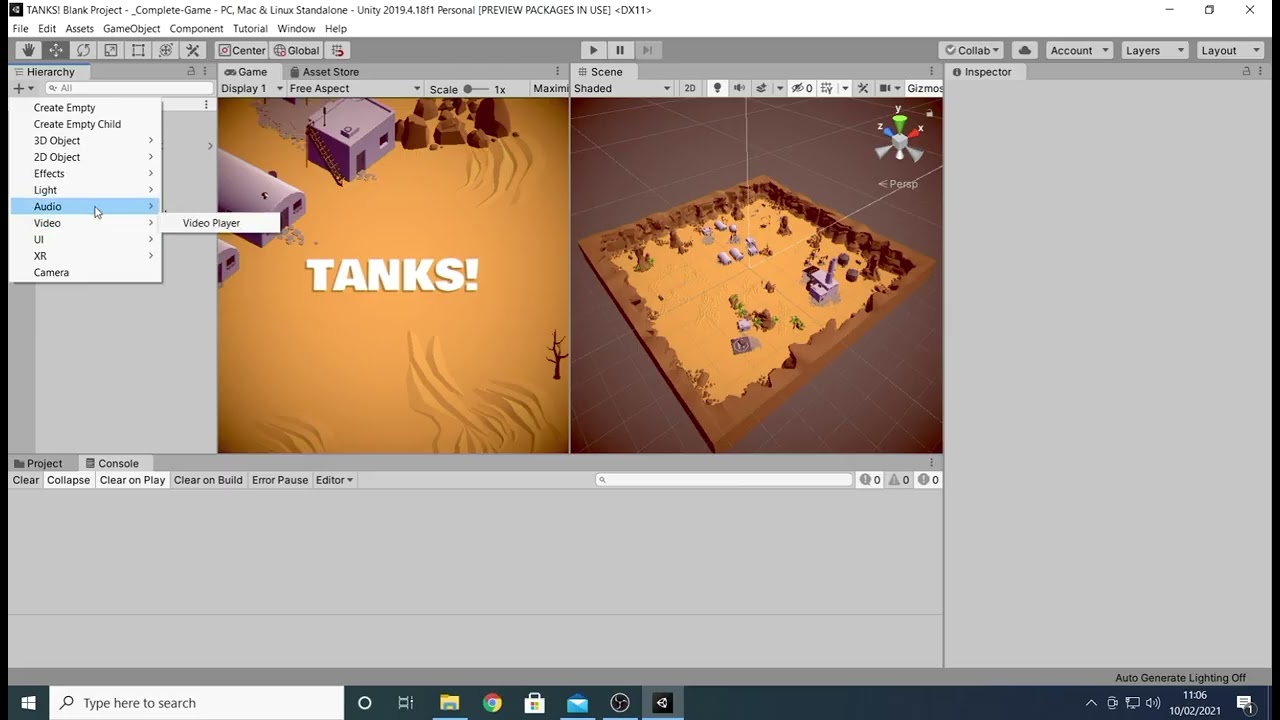Start Play mode
The image size is (1280, 720).
click(593, 50)
